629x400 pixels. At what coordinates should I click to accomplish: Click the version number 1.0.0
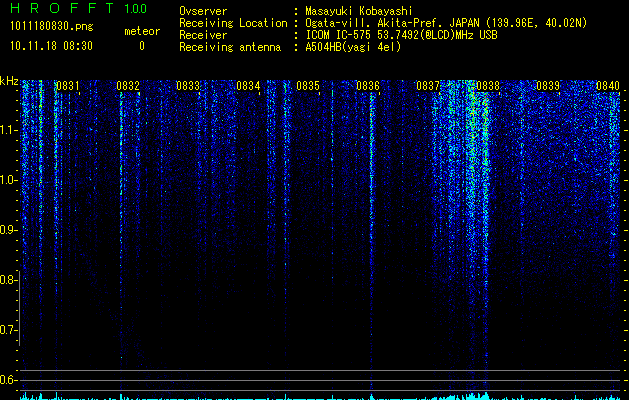(136, 9)
